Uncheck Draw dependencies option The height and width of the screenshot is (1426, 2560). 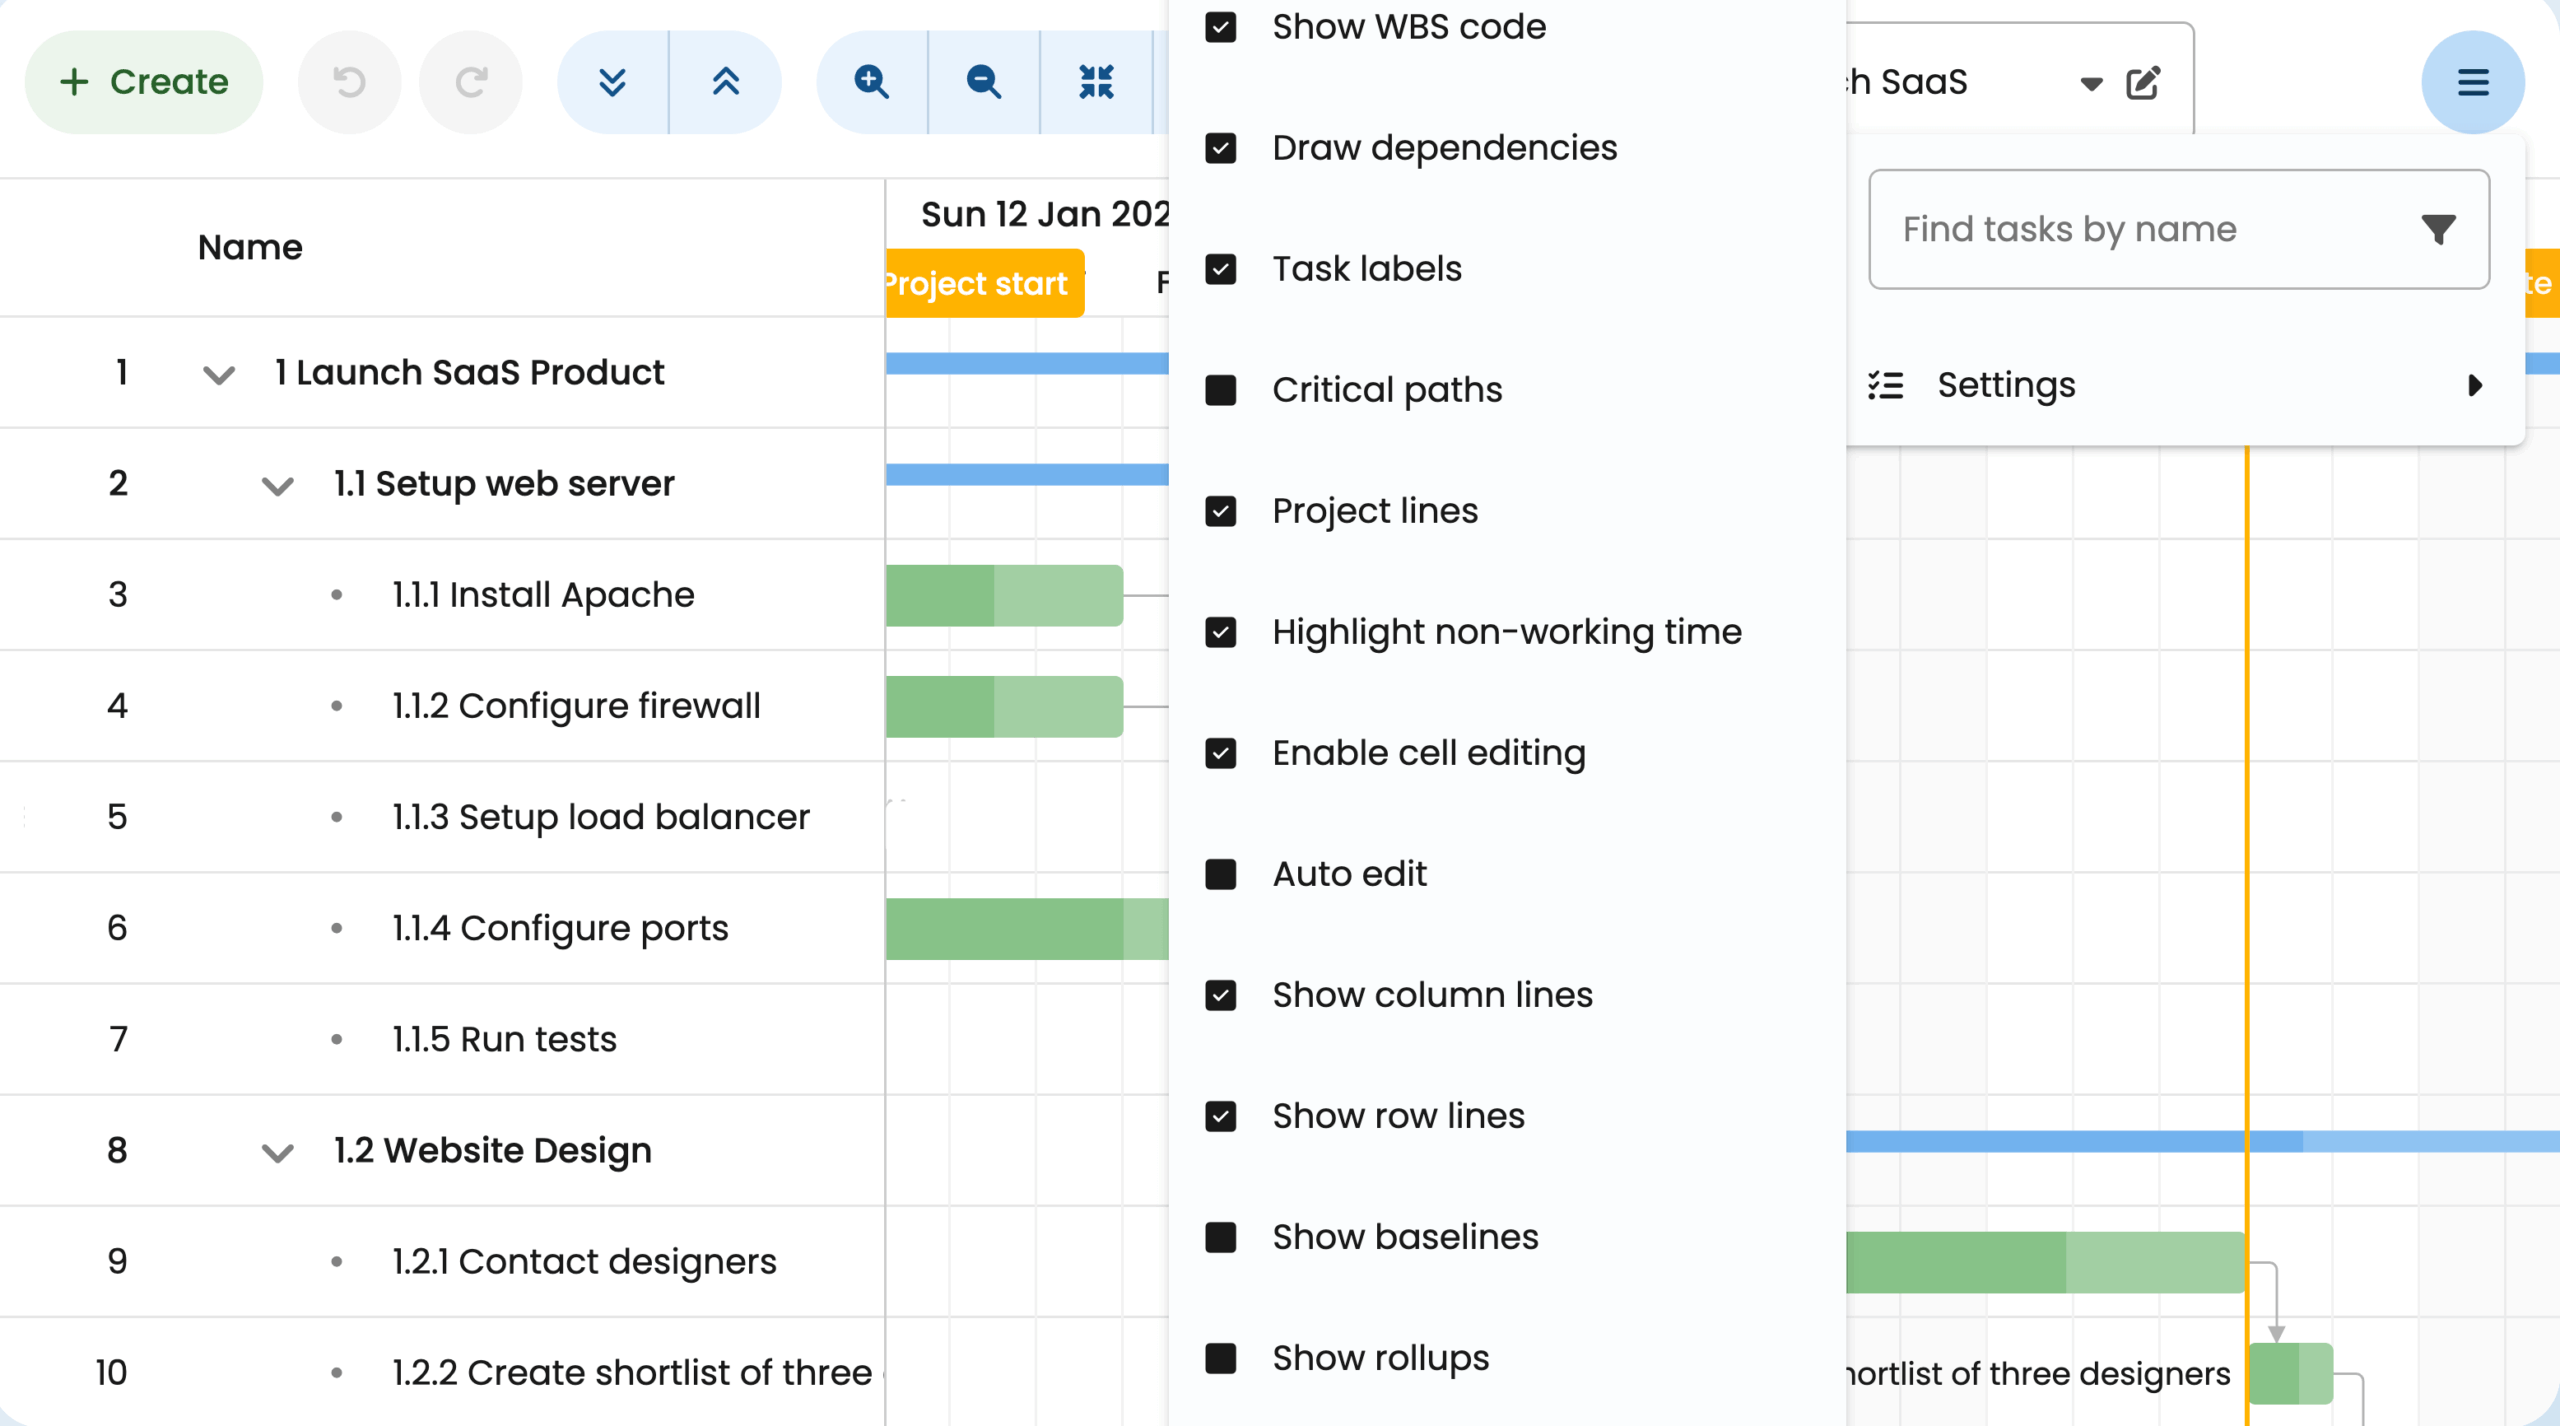point(1221,148)
